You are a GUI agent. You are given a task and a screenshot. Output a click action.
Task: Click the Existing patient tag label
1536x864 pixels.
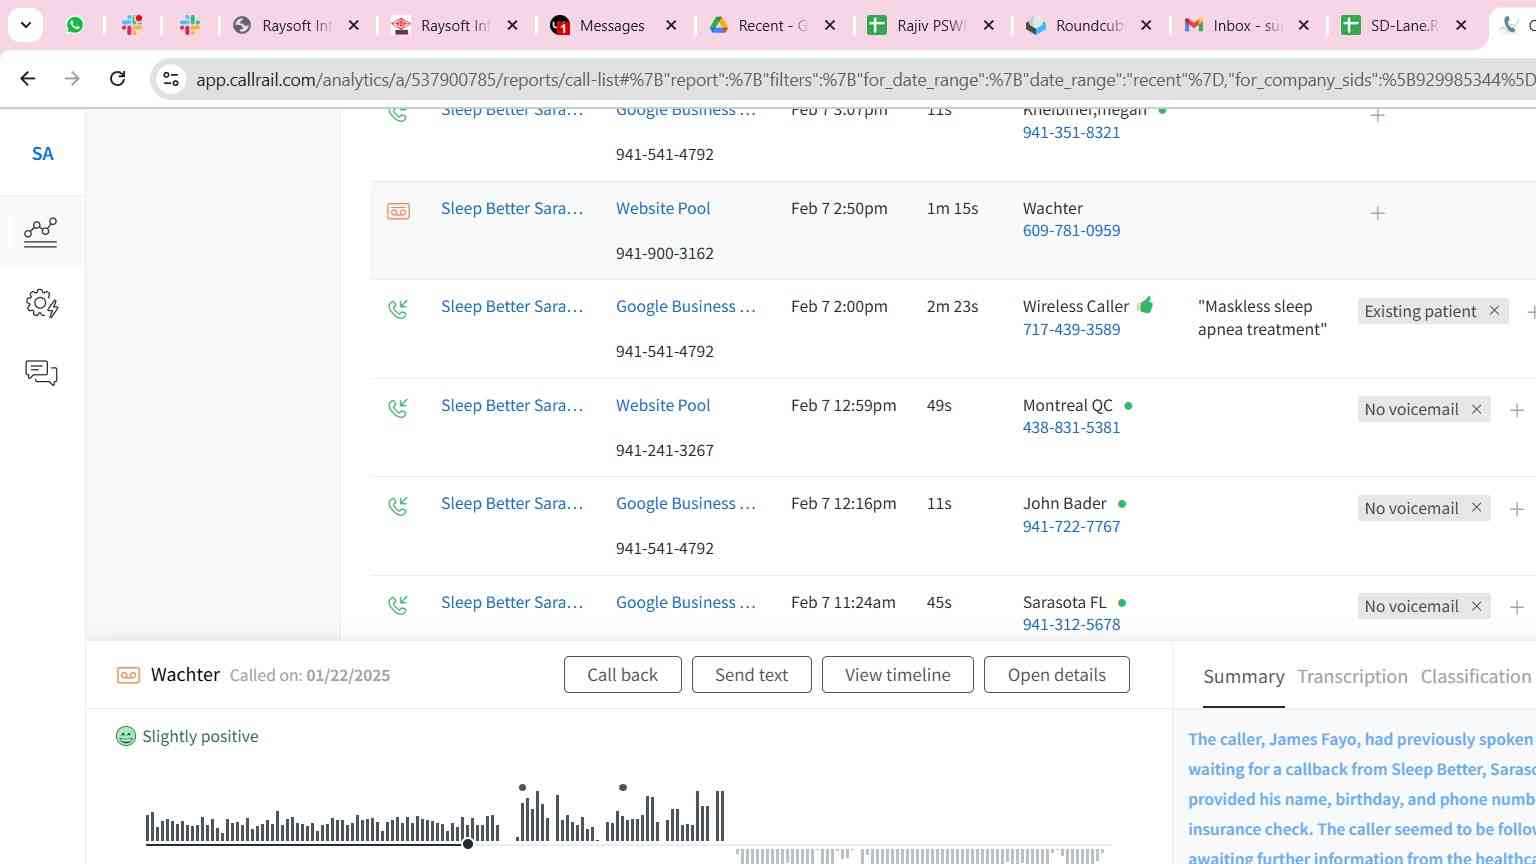[1420, 311]
